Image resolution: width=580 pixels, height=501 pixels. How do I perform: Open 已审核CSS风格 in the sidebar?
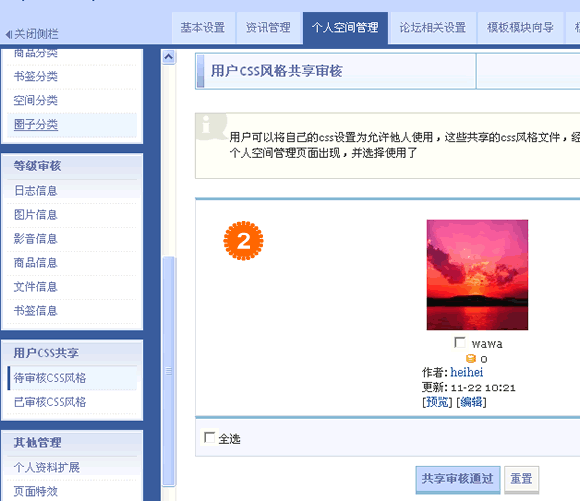(50, 402)
